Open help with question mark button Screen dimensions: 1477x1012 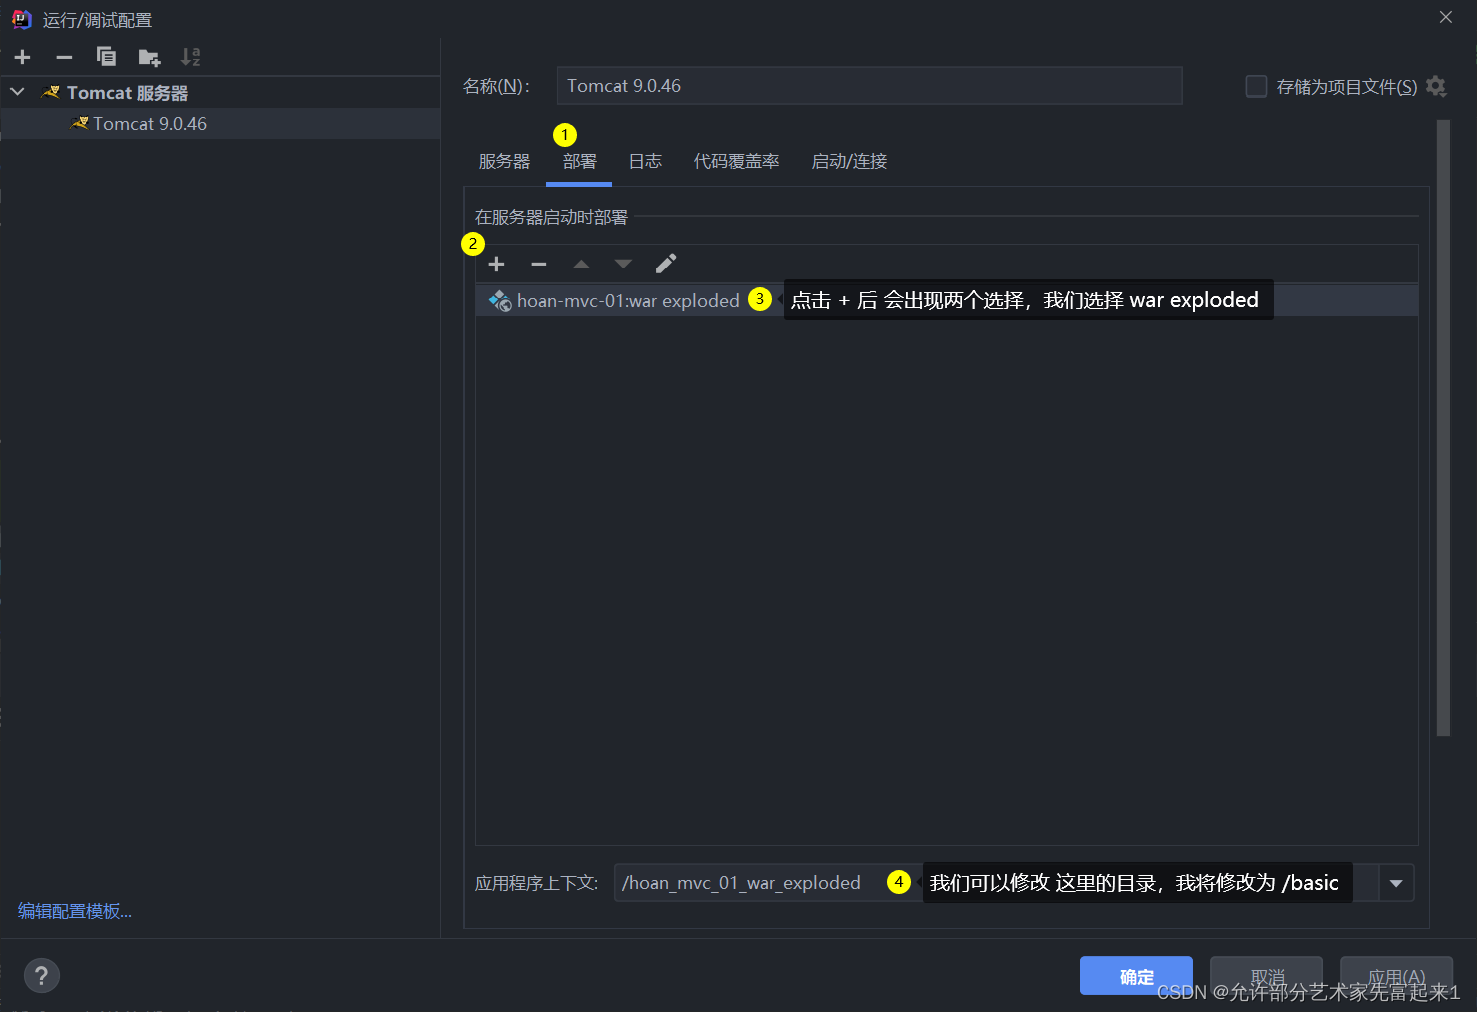coord(41,976)
